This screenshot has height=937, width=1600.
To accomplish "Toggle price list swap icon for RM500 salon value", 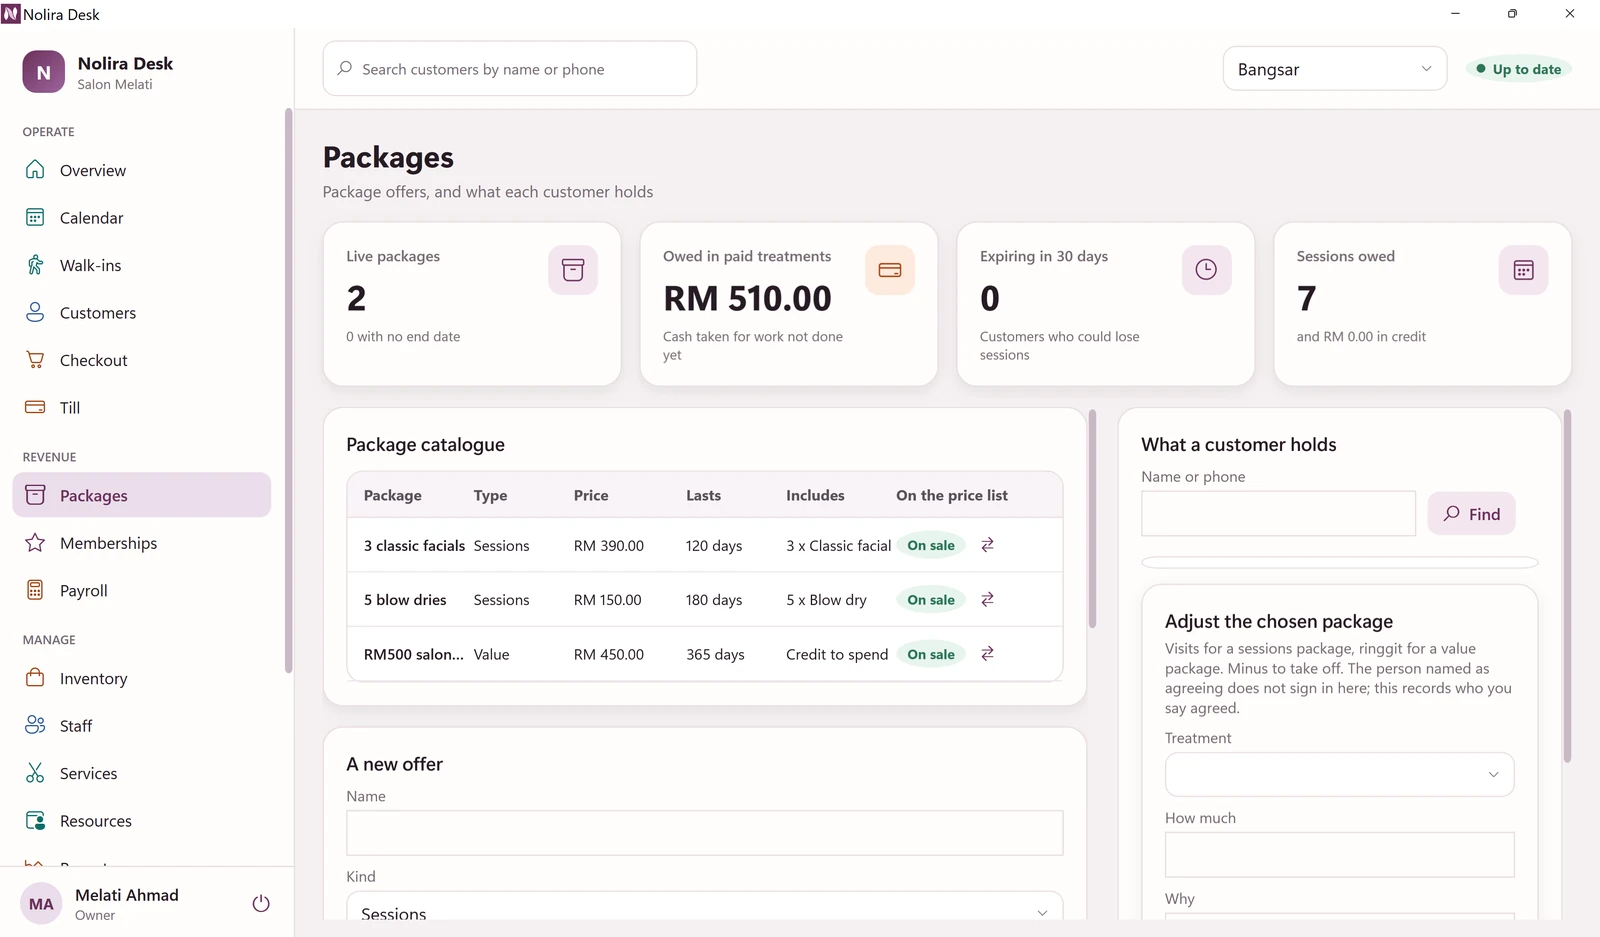I will (987, 654).
